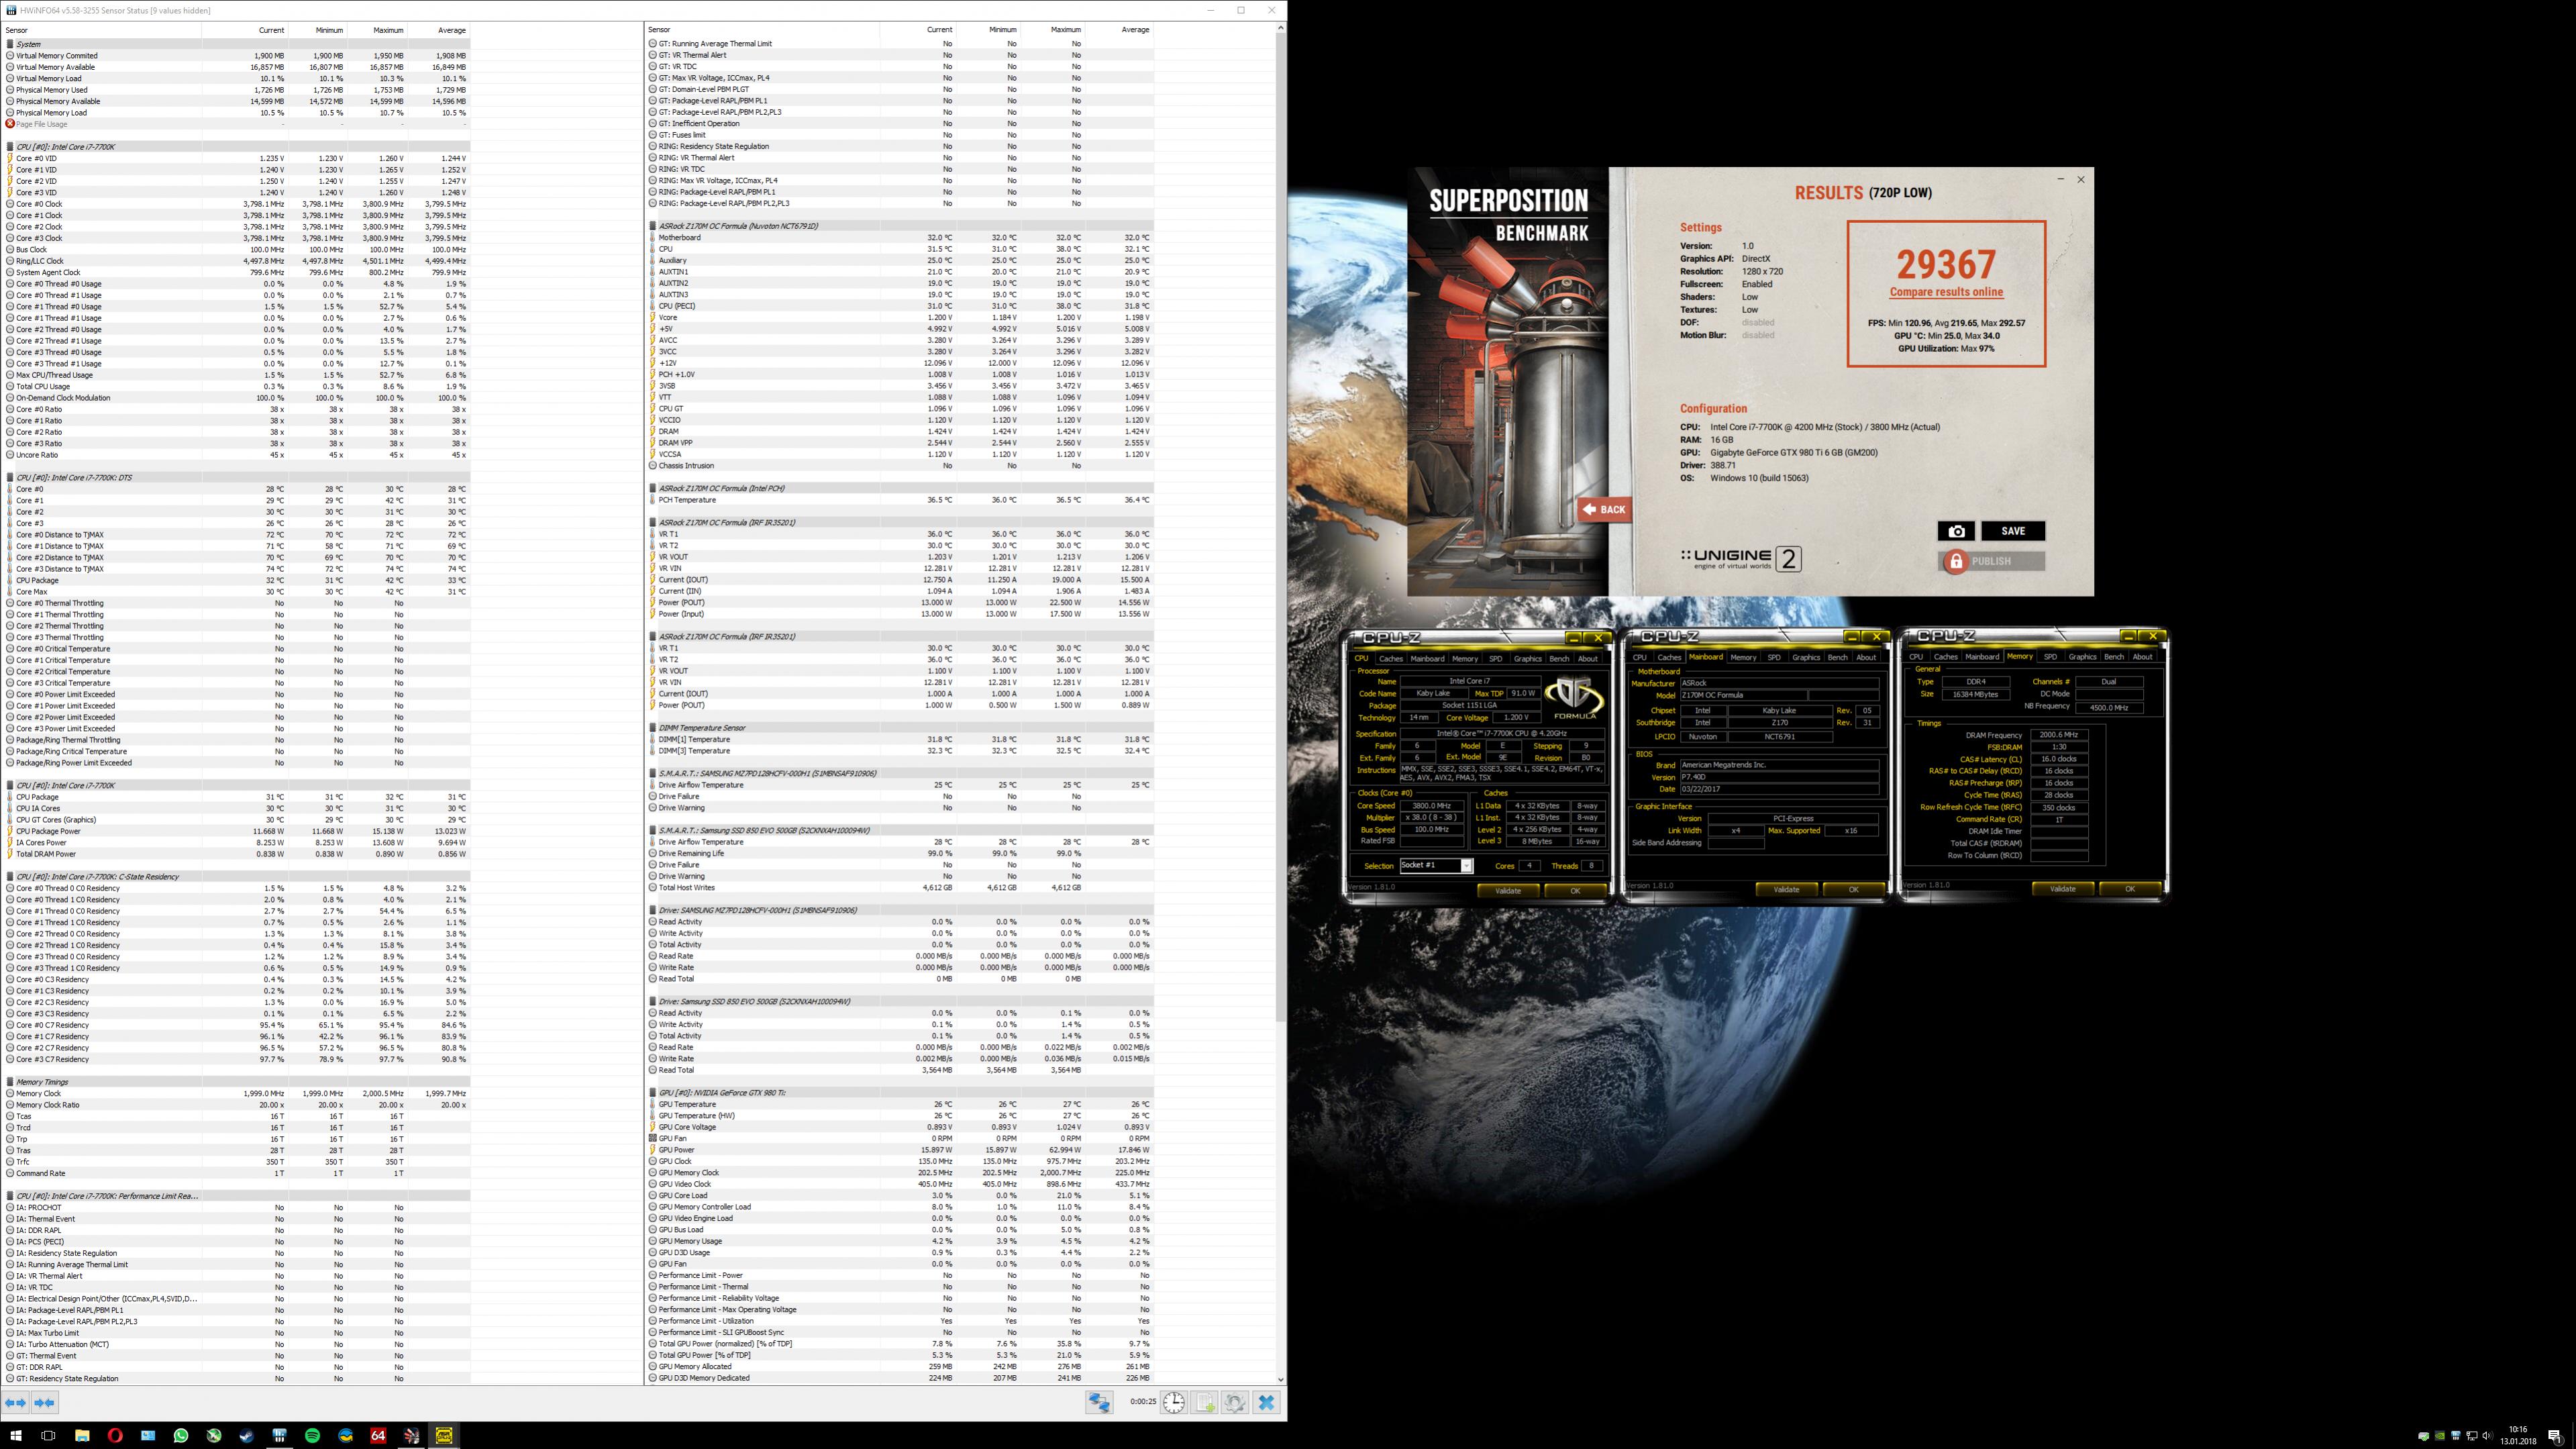
Task: Open the Socket #1 selection dropdown
Action: 1466,866
